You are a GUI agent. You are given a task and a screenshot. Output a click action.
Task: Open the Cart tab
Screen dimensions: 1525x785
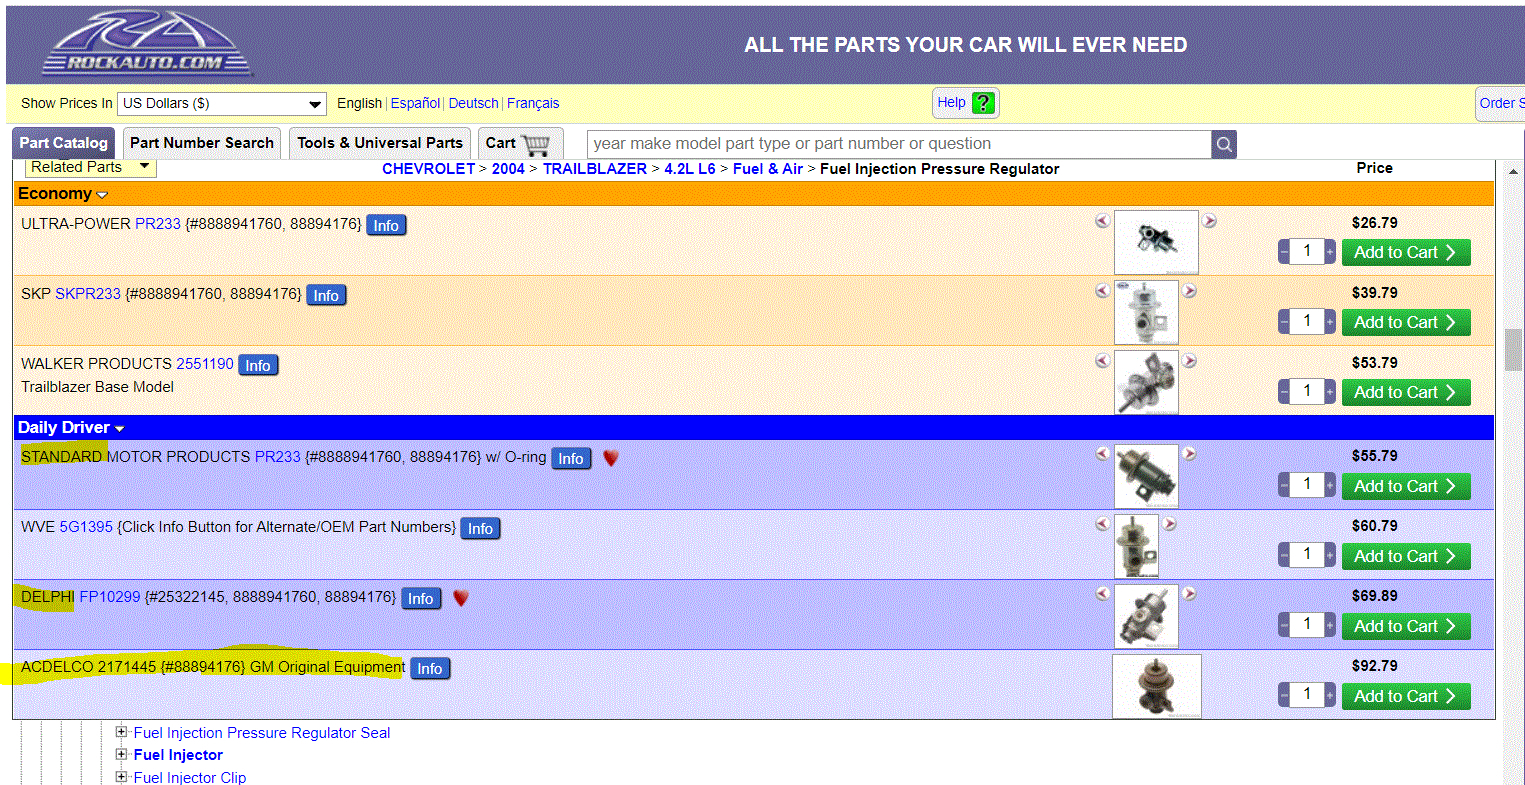(x=520, y=143)
